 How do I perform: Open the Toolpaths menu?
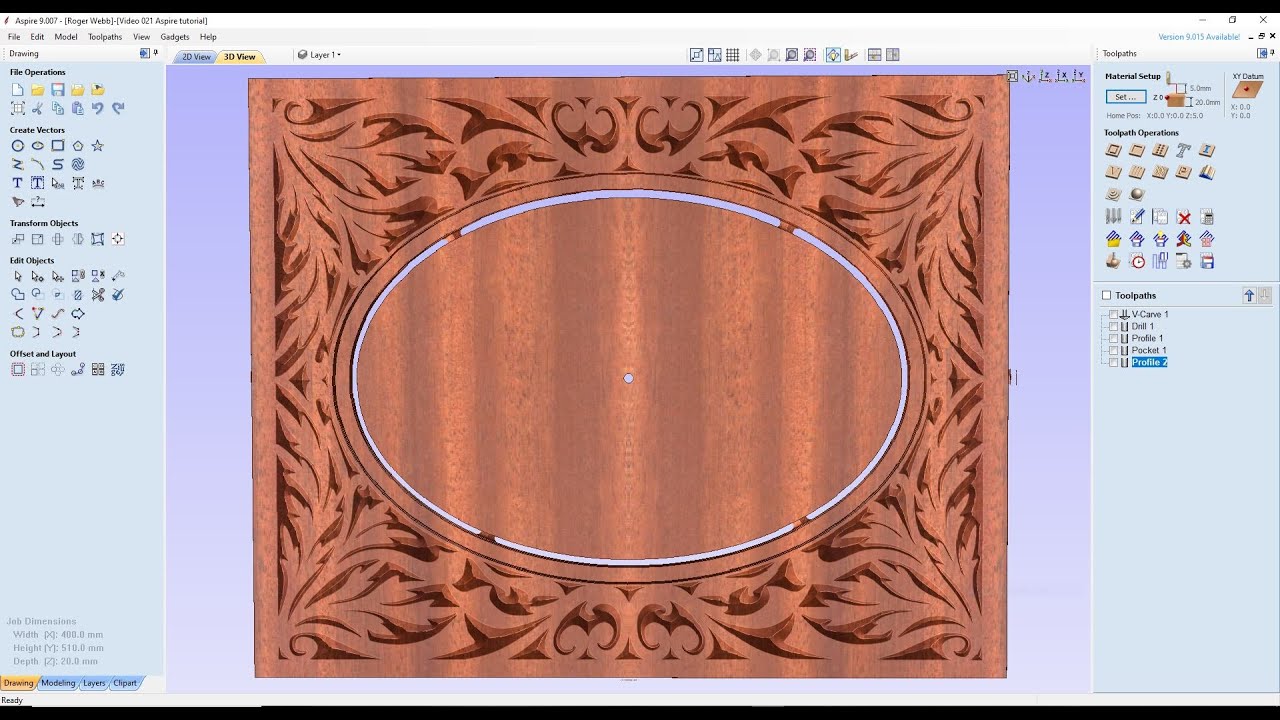click(105, 37)
